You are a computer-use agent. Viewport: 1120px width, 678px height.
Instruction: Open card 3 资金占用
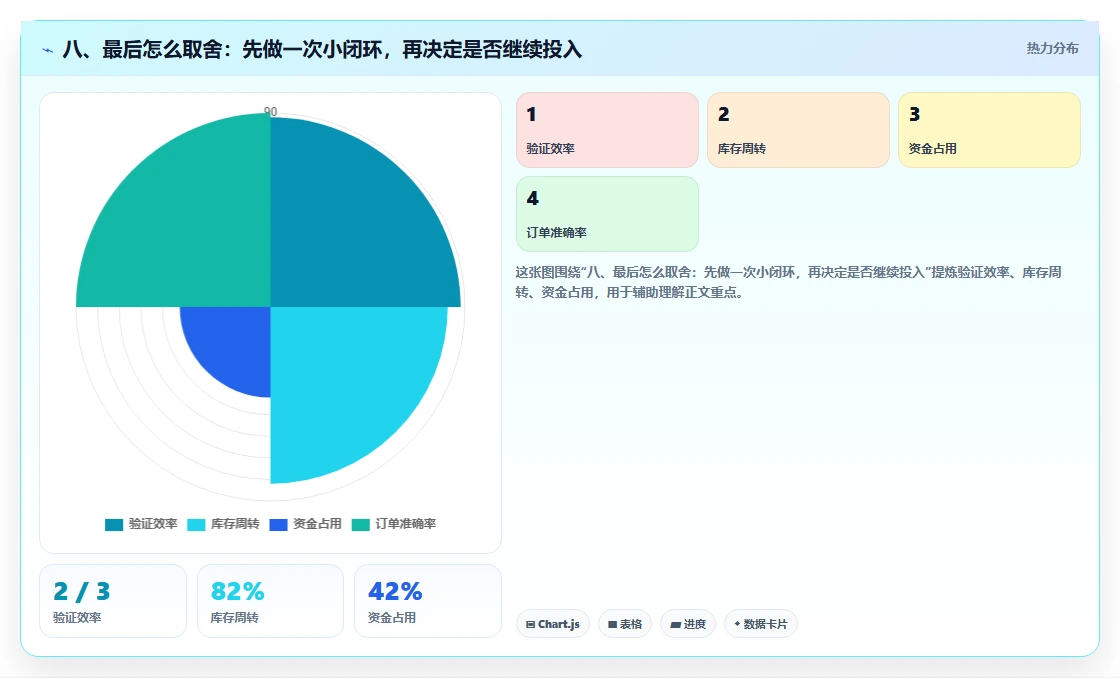point(989,130)
